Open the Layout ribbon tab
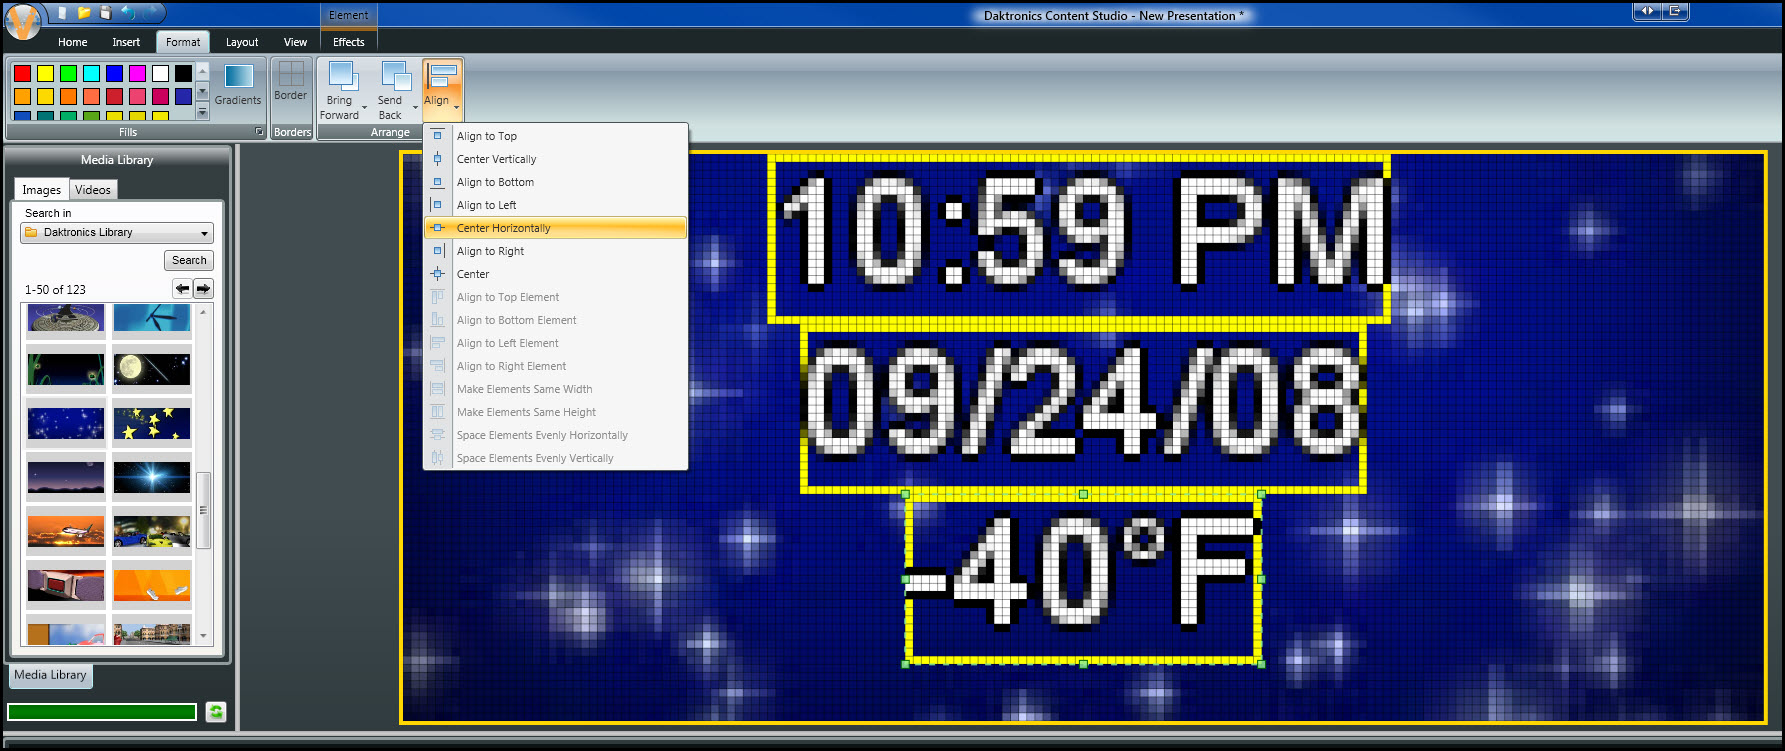This screenshot has height=751, width=1785. 242,42
